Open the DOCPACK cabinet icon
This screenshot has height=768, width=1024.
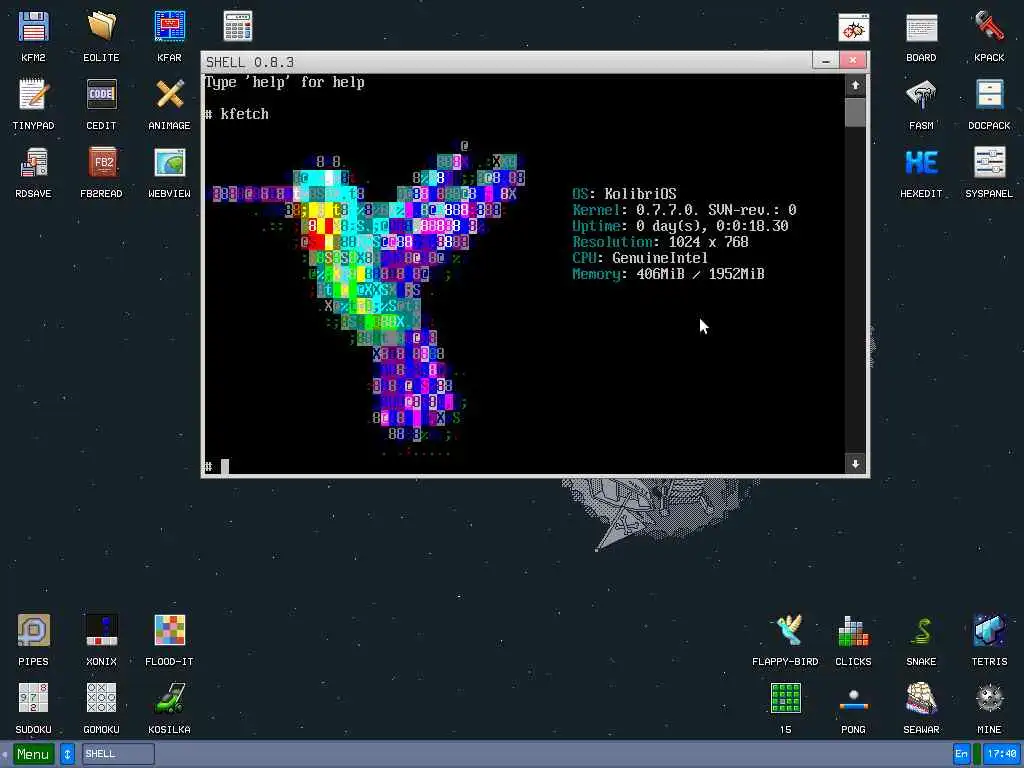[x=989, y=95]
